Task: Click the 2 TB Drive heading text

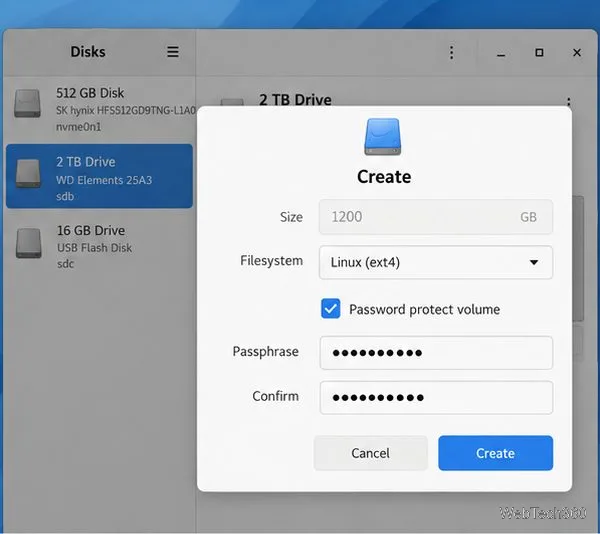Action: (295, 99)
